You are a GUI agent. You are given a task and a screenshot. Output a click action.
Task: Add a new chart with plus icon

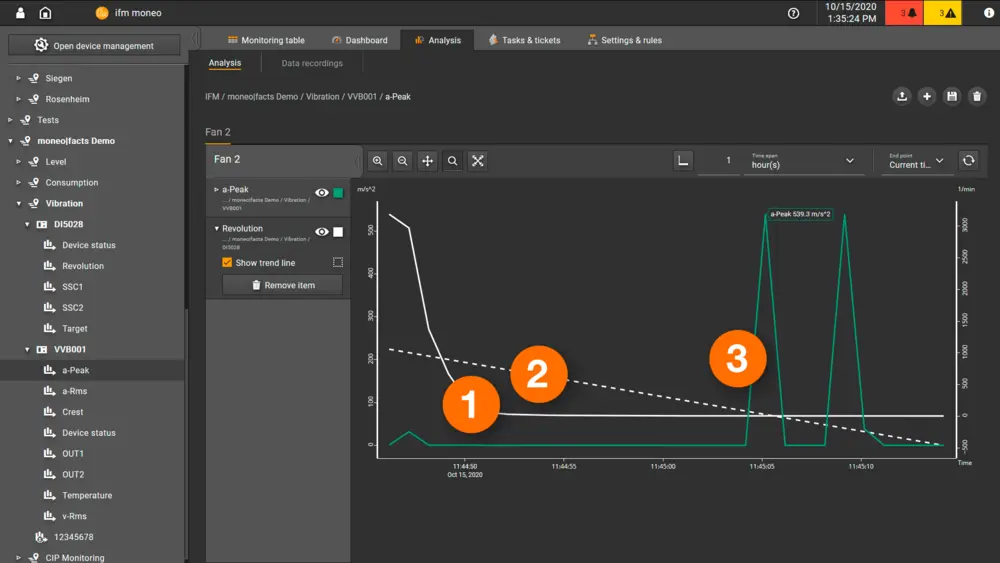[927, 96]
